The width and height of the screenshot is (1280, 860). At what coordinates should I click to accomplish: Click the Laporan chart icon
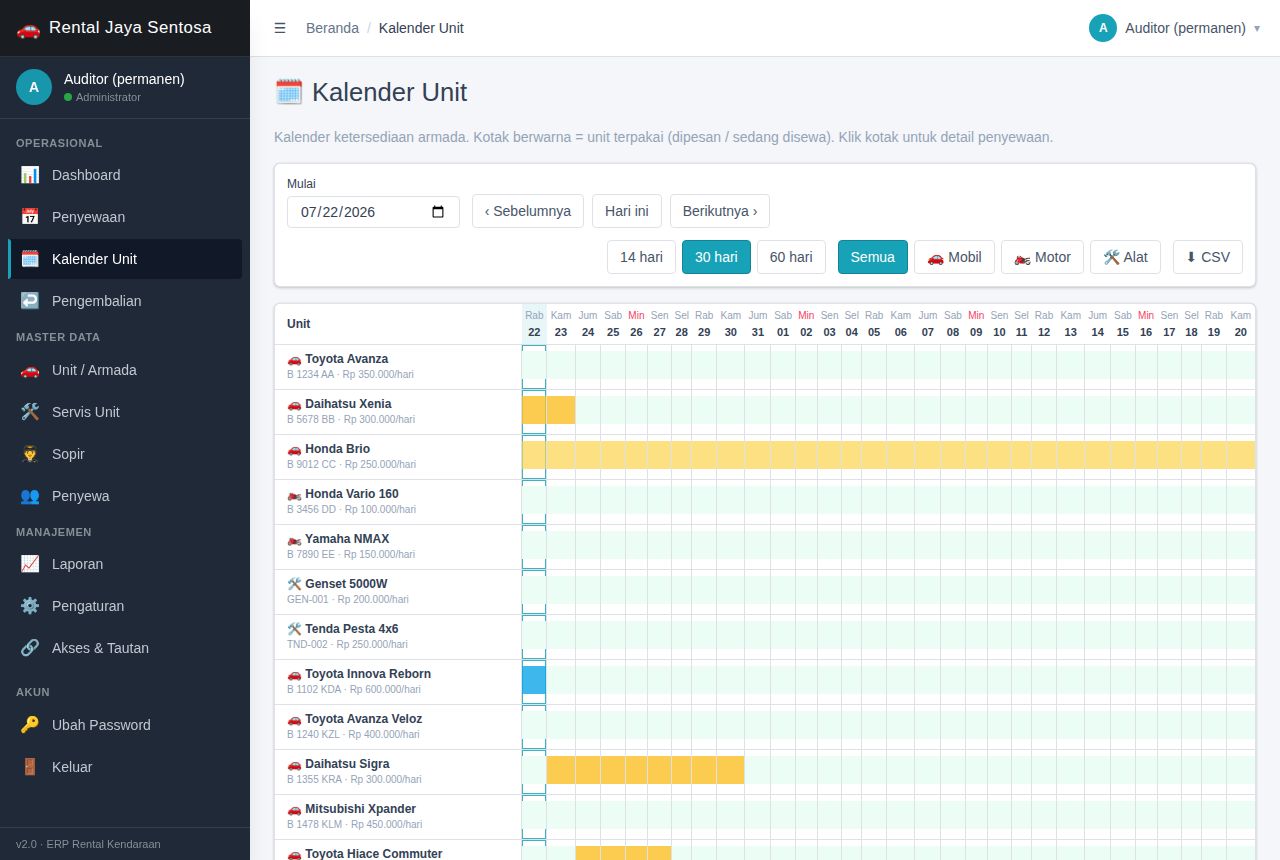coord(30,564)
